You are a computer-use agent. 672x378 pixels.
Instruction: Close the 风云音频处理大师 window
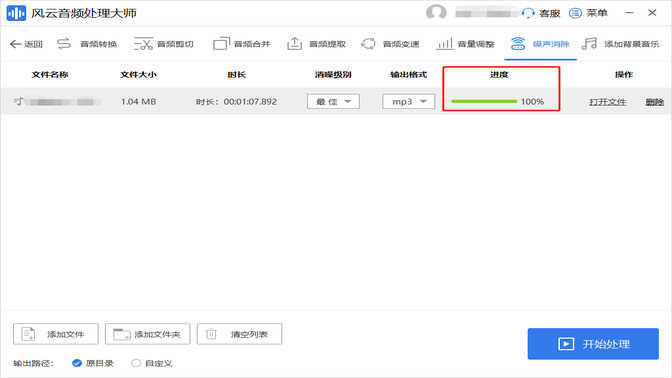pyautogui.click(x=652, y=13)
